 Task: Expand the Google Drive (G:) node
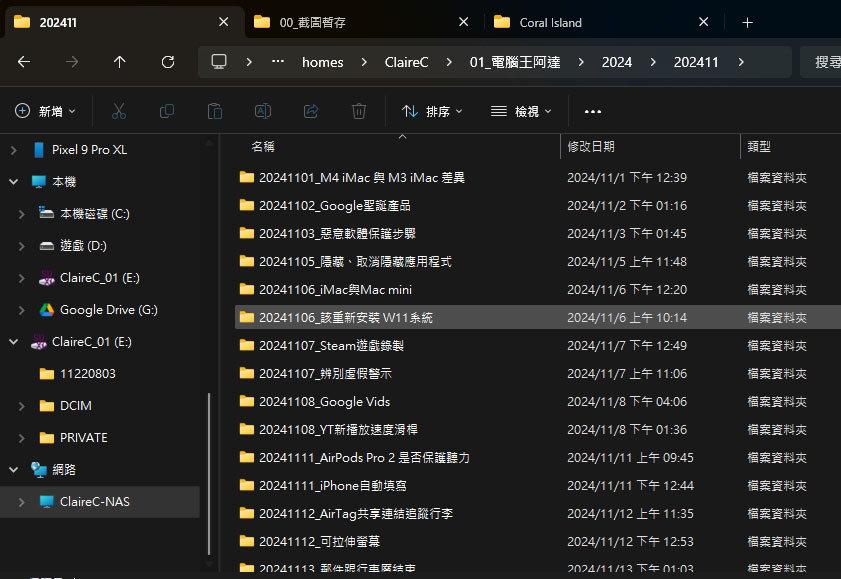[21, 310]
